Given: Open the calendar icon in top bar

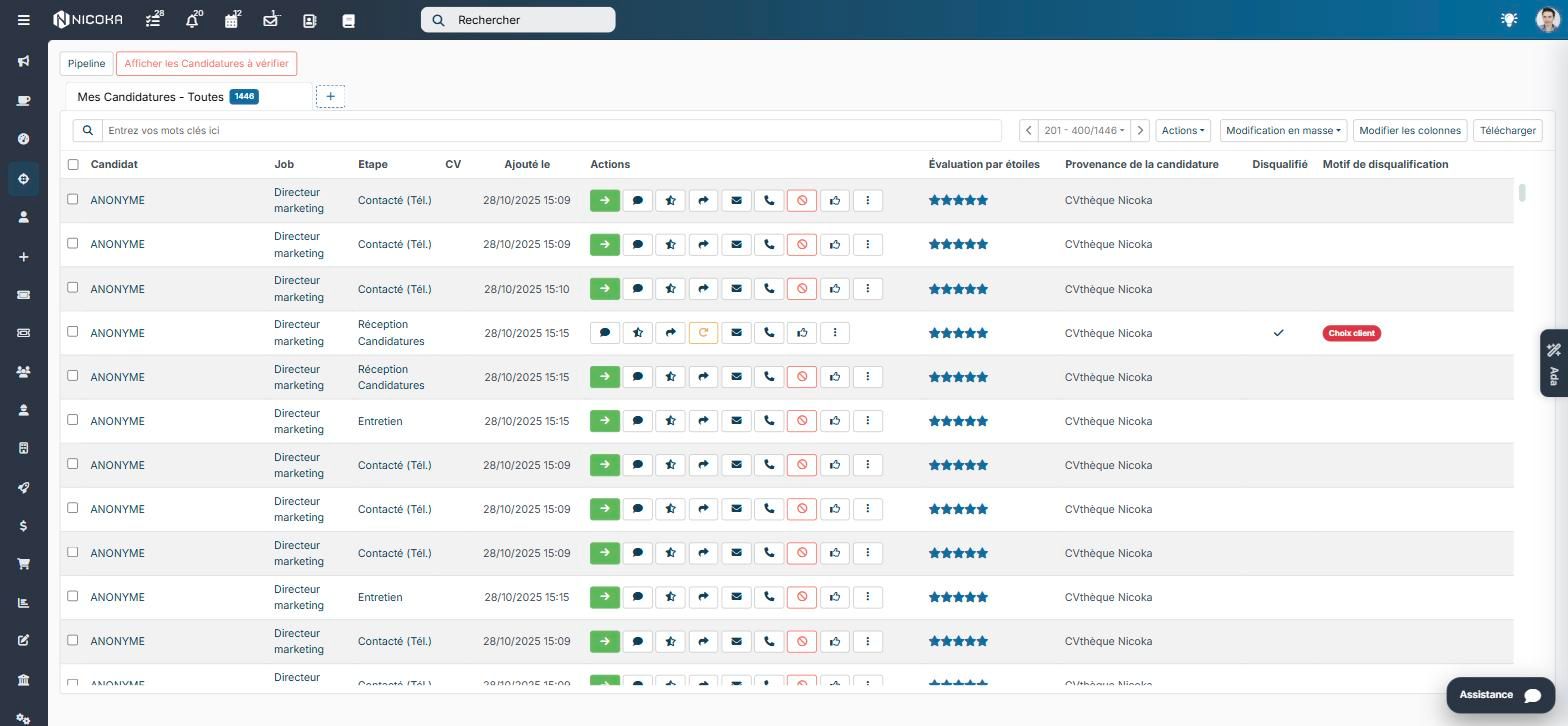Looking at the screenshot, I should [231, 20].
